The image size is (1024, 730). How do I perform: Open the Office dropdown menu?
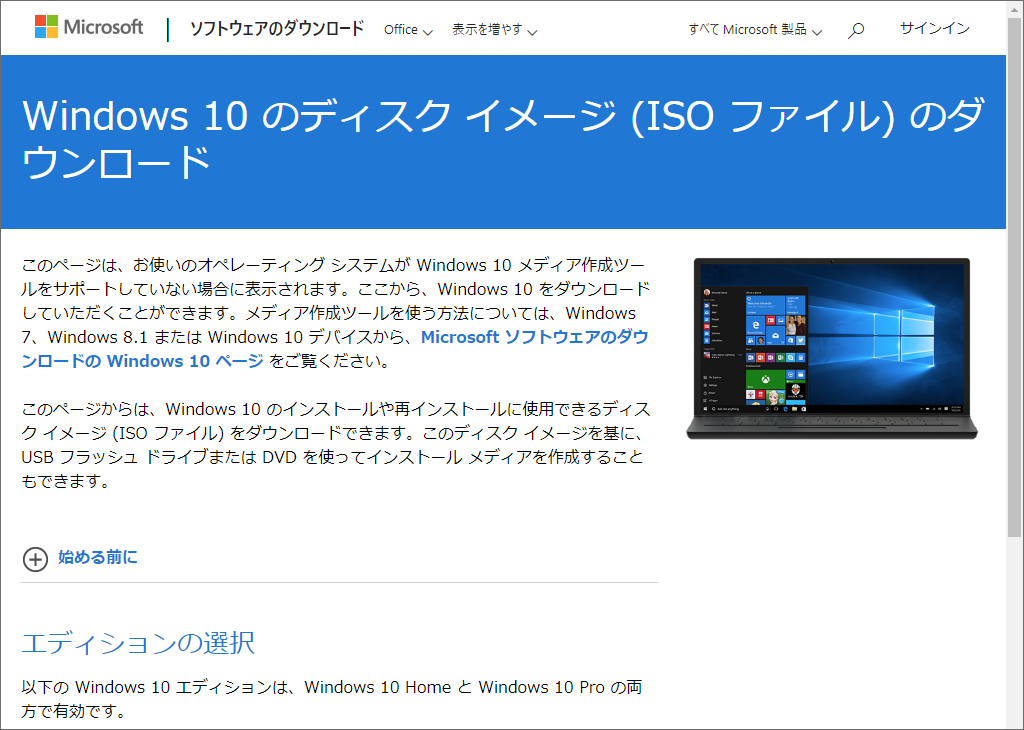(408, 30)
